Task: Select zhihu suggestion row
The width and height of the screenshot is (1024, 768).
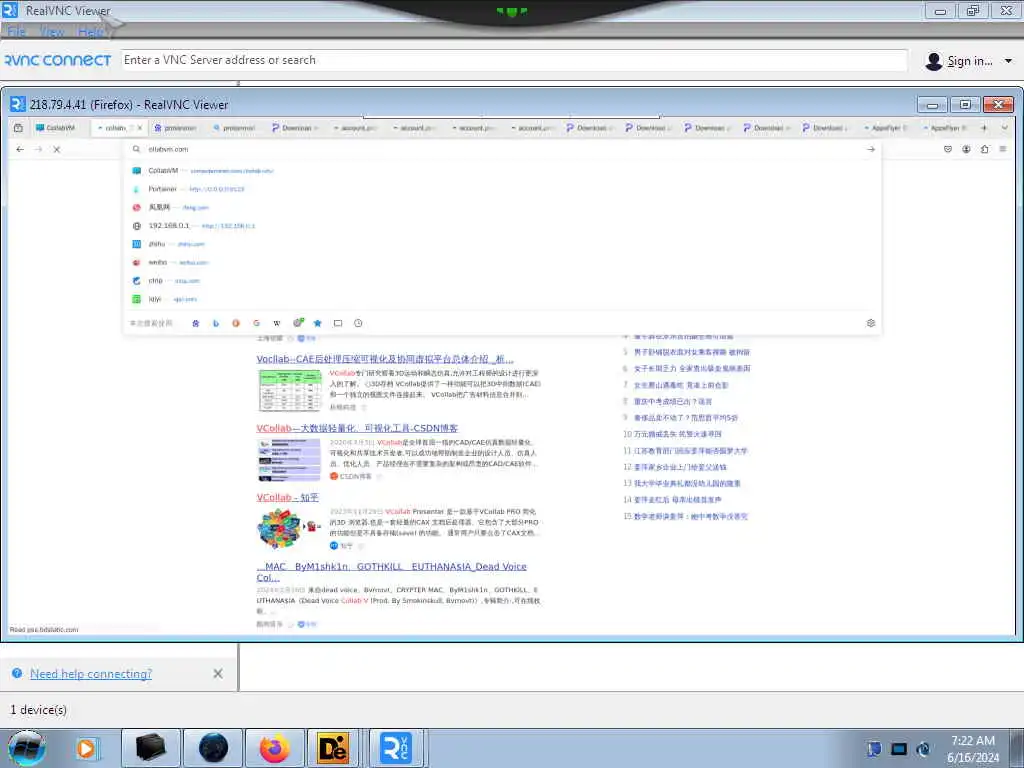Action: (x=502, y=244)
